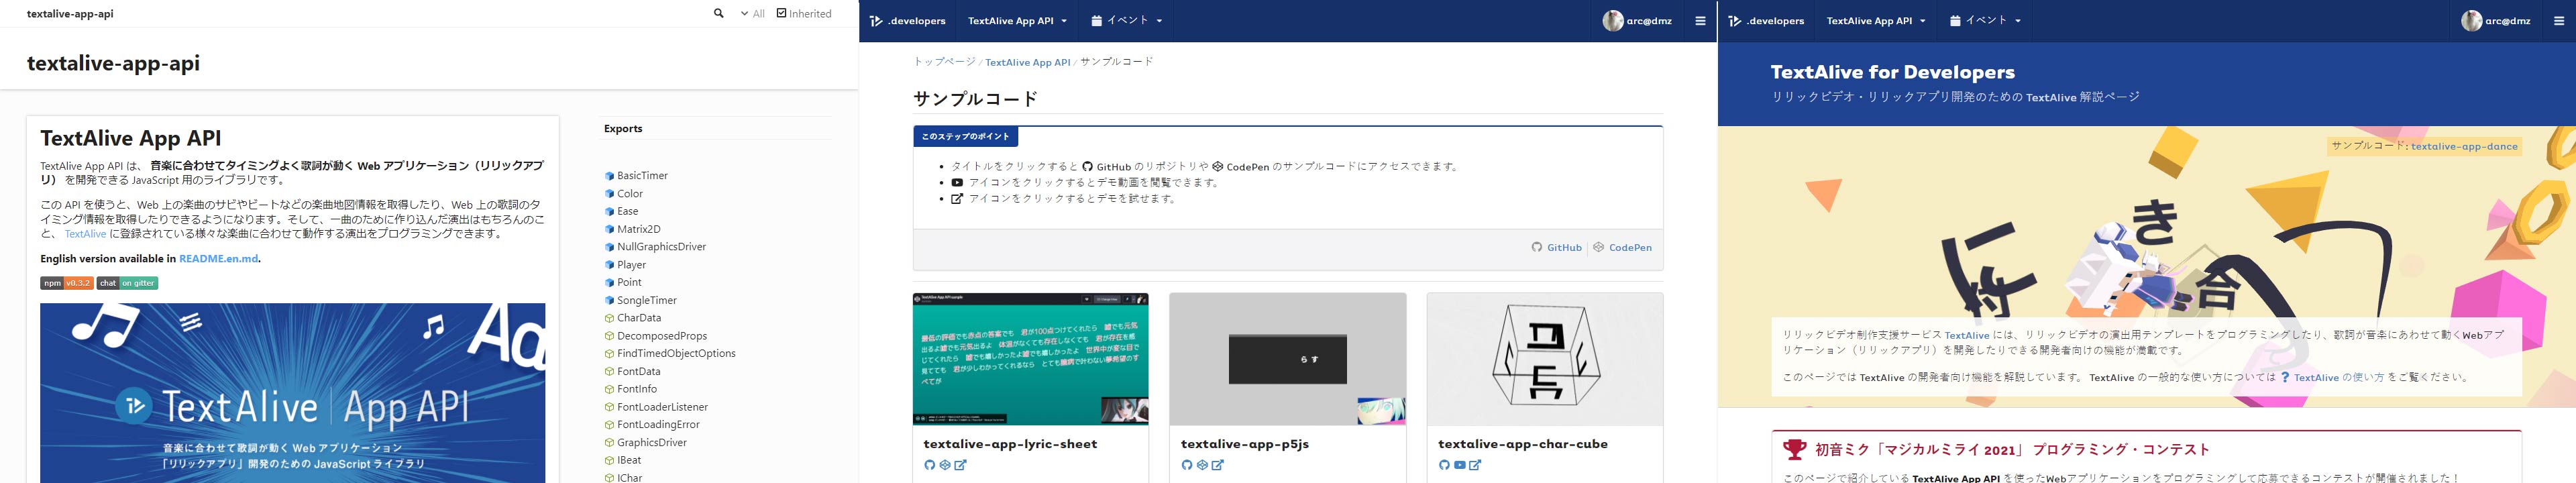Viewport: 2576px width, 483px height.
Task: Open YouTube demo icon under textalive-app-char-cube
Action: [1460, 465]
